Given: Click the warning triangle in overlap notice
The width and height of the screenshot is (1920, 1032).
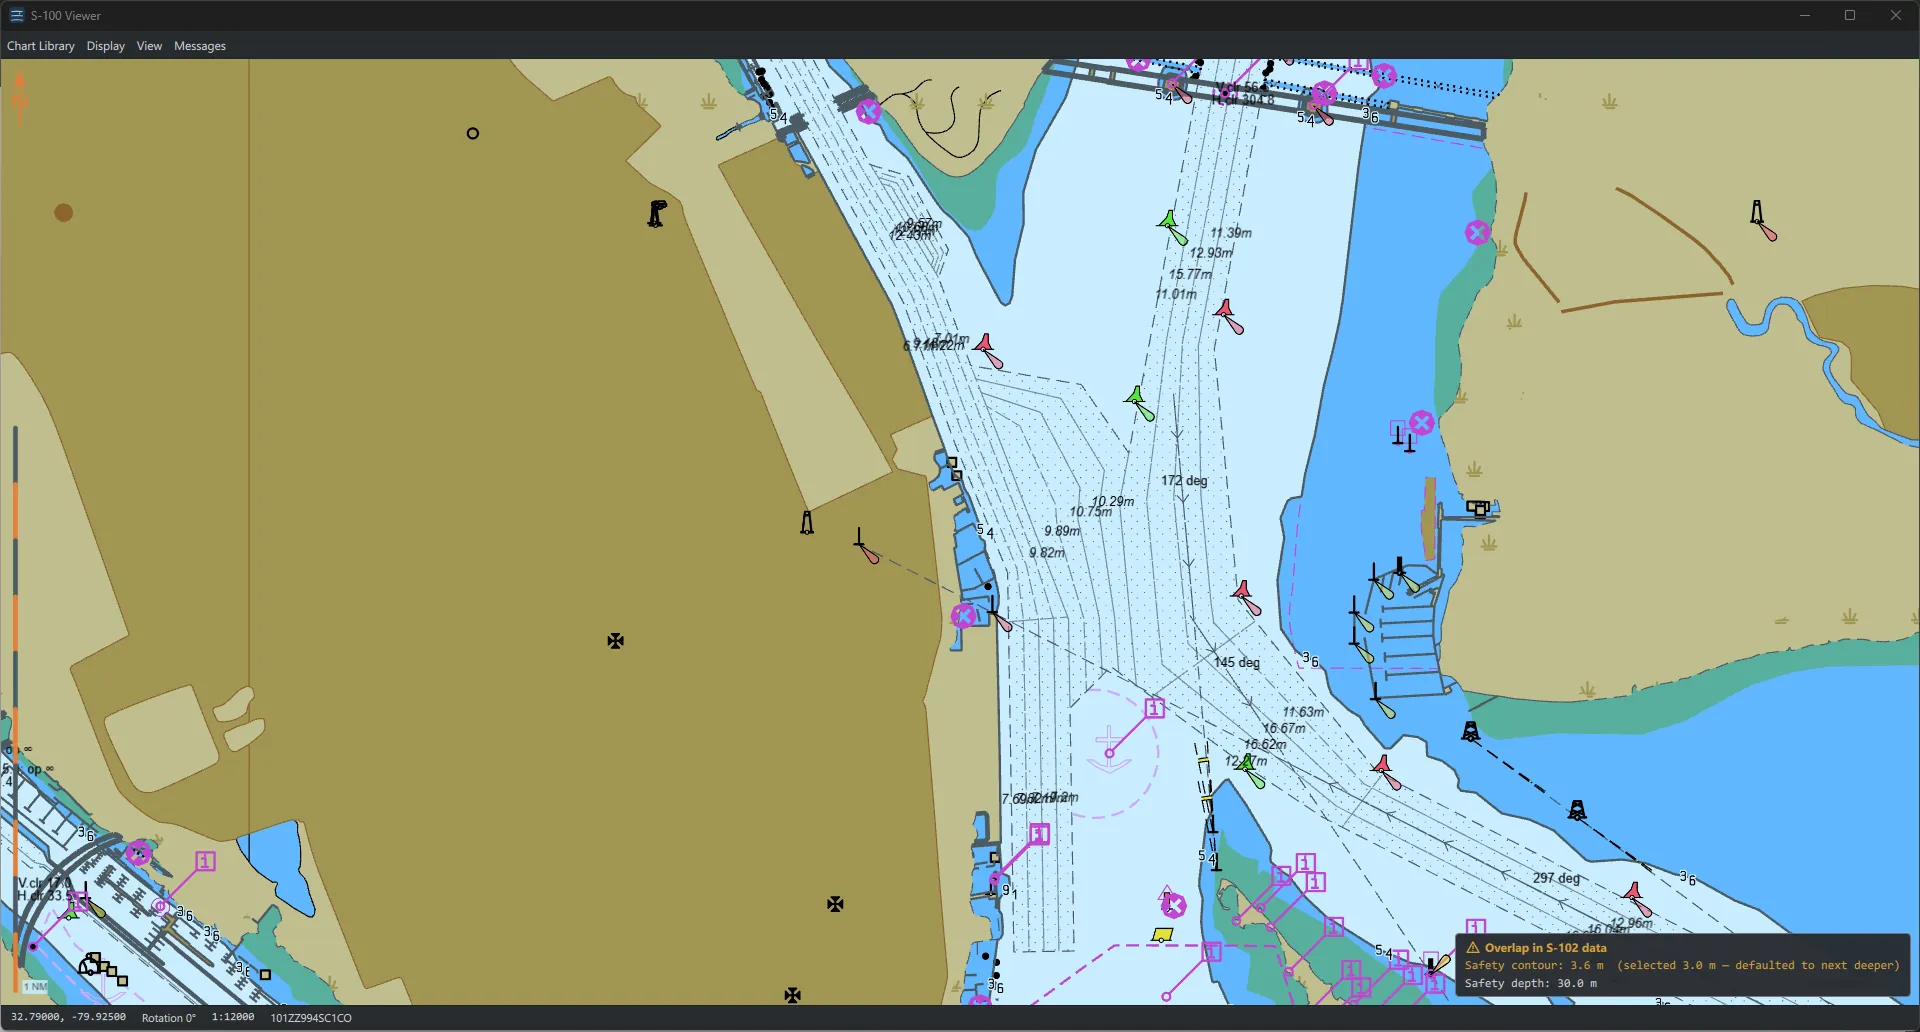Looking at the screenshot, I should point(1473,947).
